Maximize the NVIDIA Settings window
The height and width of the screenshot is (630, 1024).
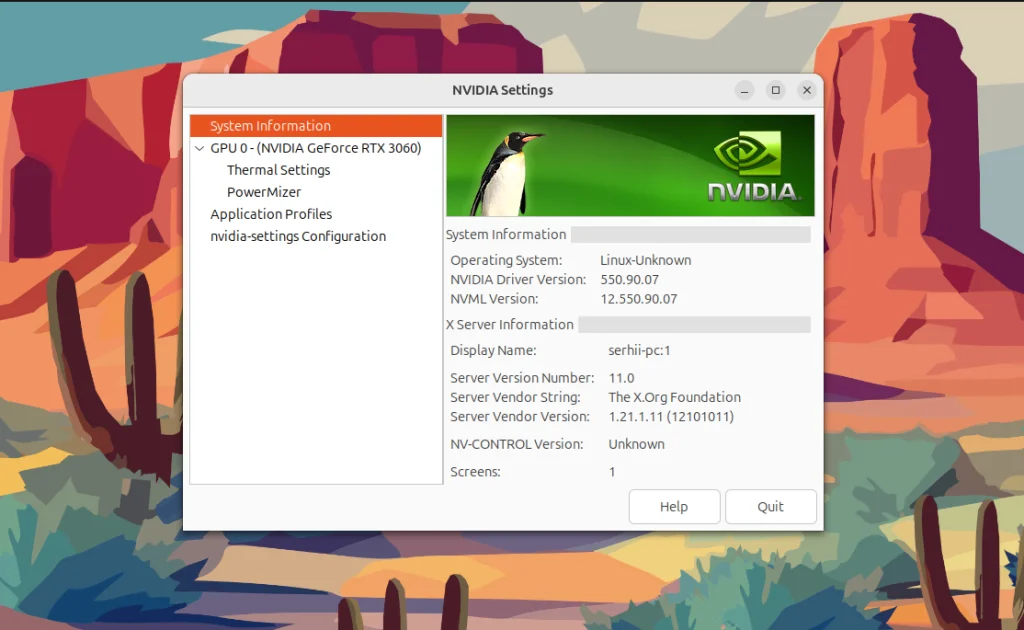pyautogui.click(x=776, y=90)
